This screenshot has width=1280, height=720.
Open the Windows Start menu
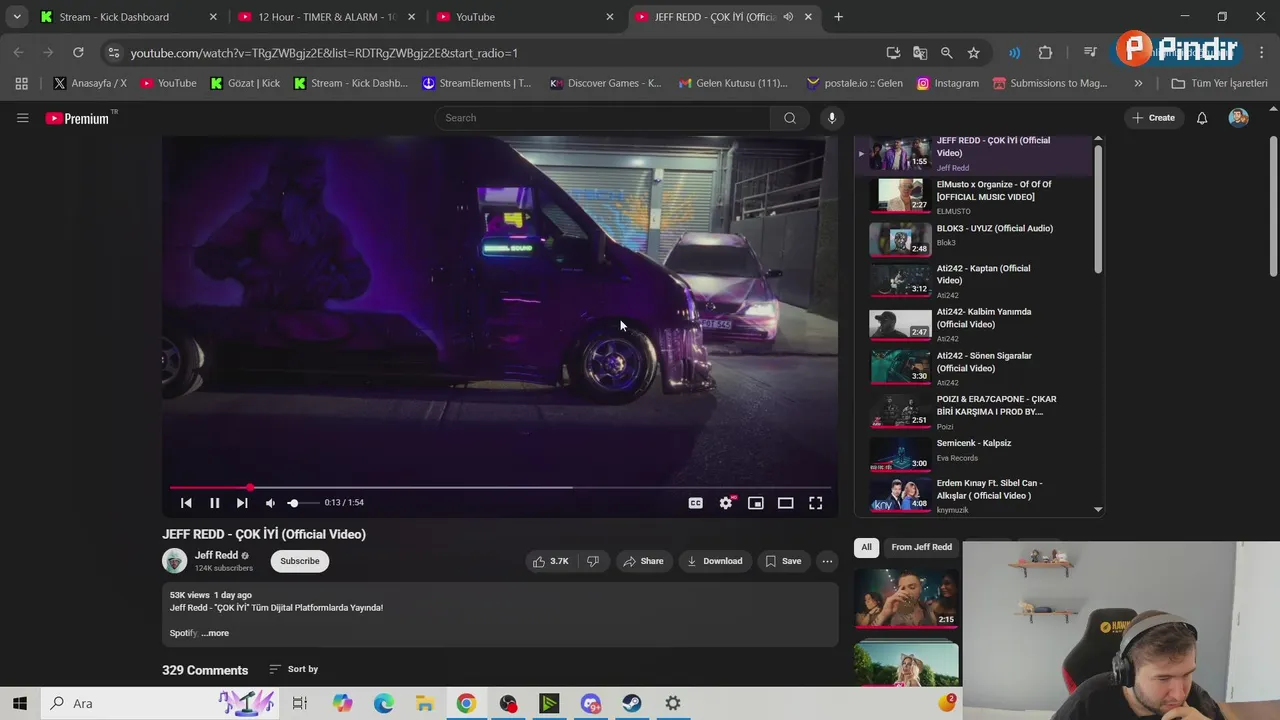pos(20,703)
